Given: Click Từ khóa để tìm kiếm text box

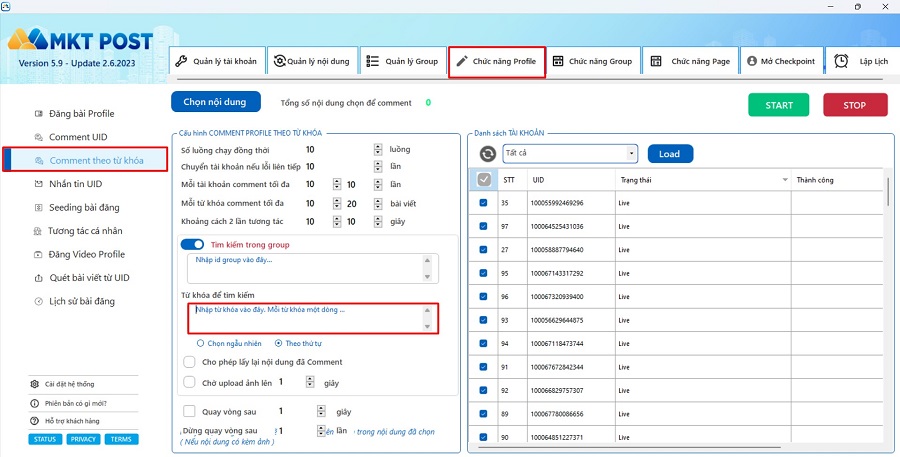Looking at the screenshot, I should tap(313, 318).
